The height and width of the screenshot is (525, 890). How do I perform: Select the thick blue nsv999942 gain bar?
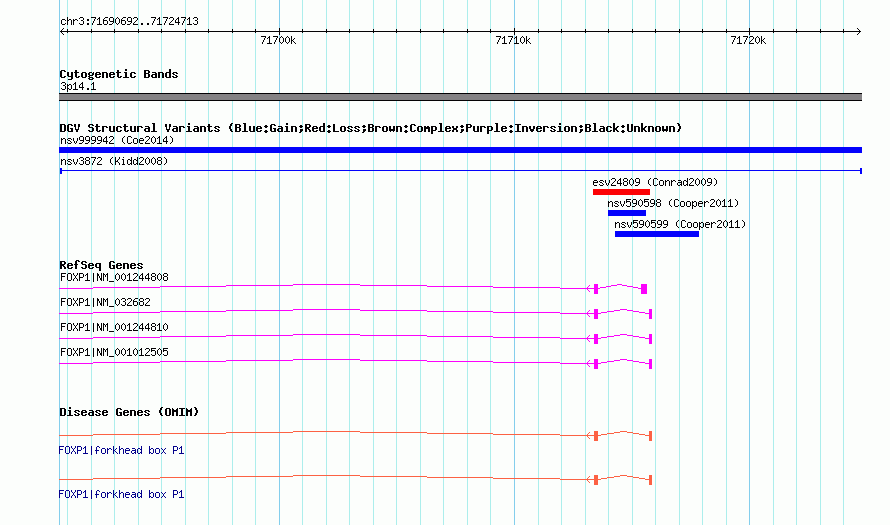click(x=460, y=150)
